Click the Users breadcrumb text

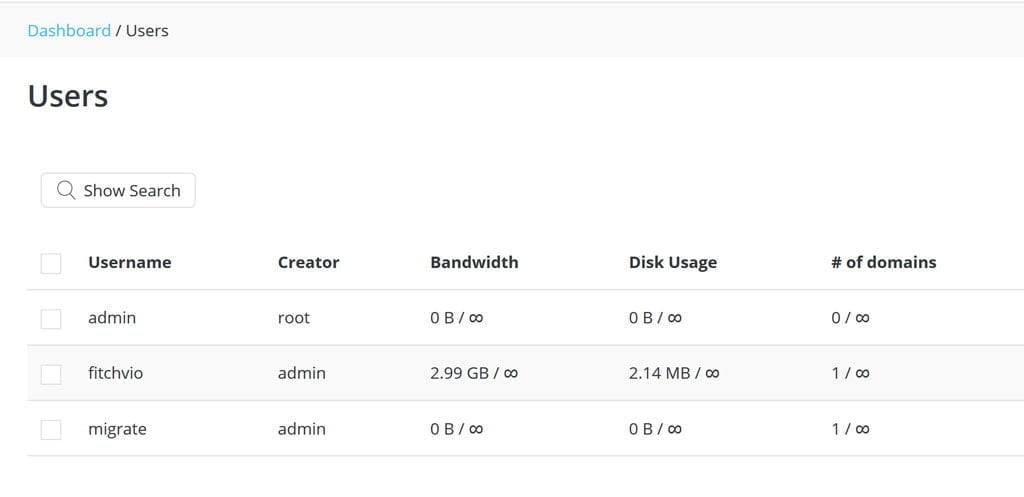(x=147, y=31)
